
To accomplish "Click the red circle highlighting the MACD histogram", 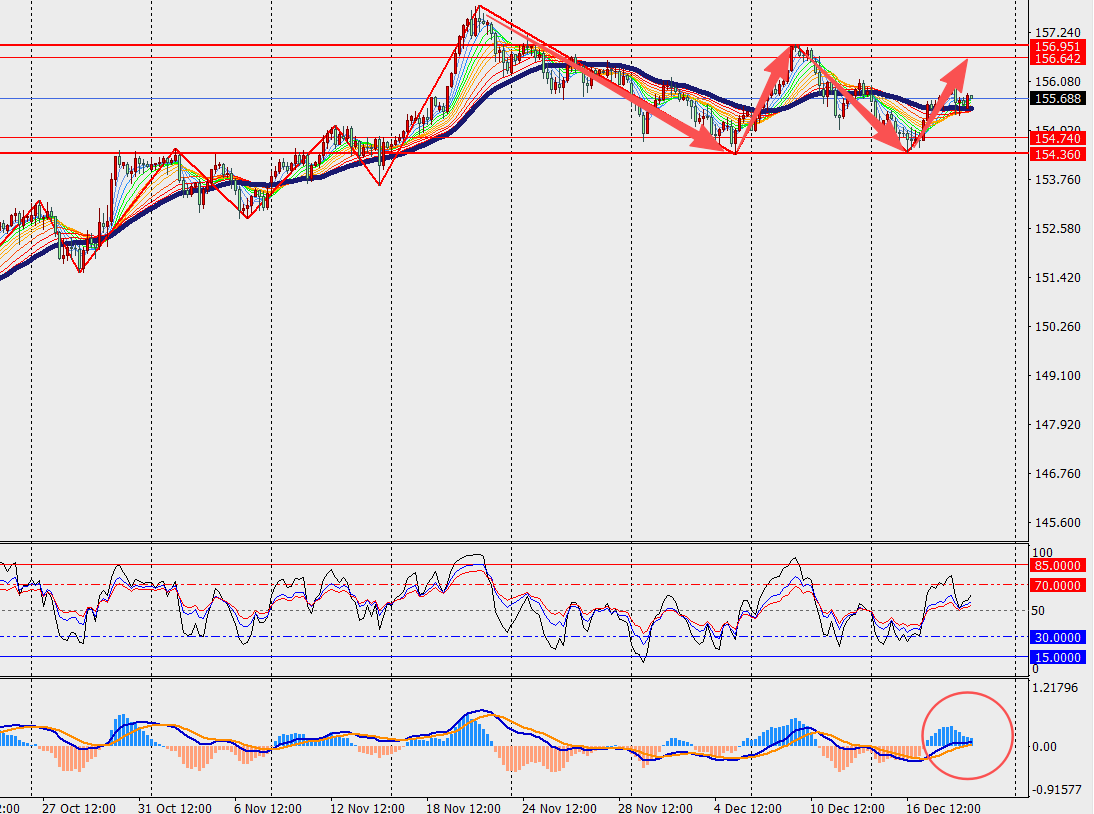I will click(x=967, y=735).
